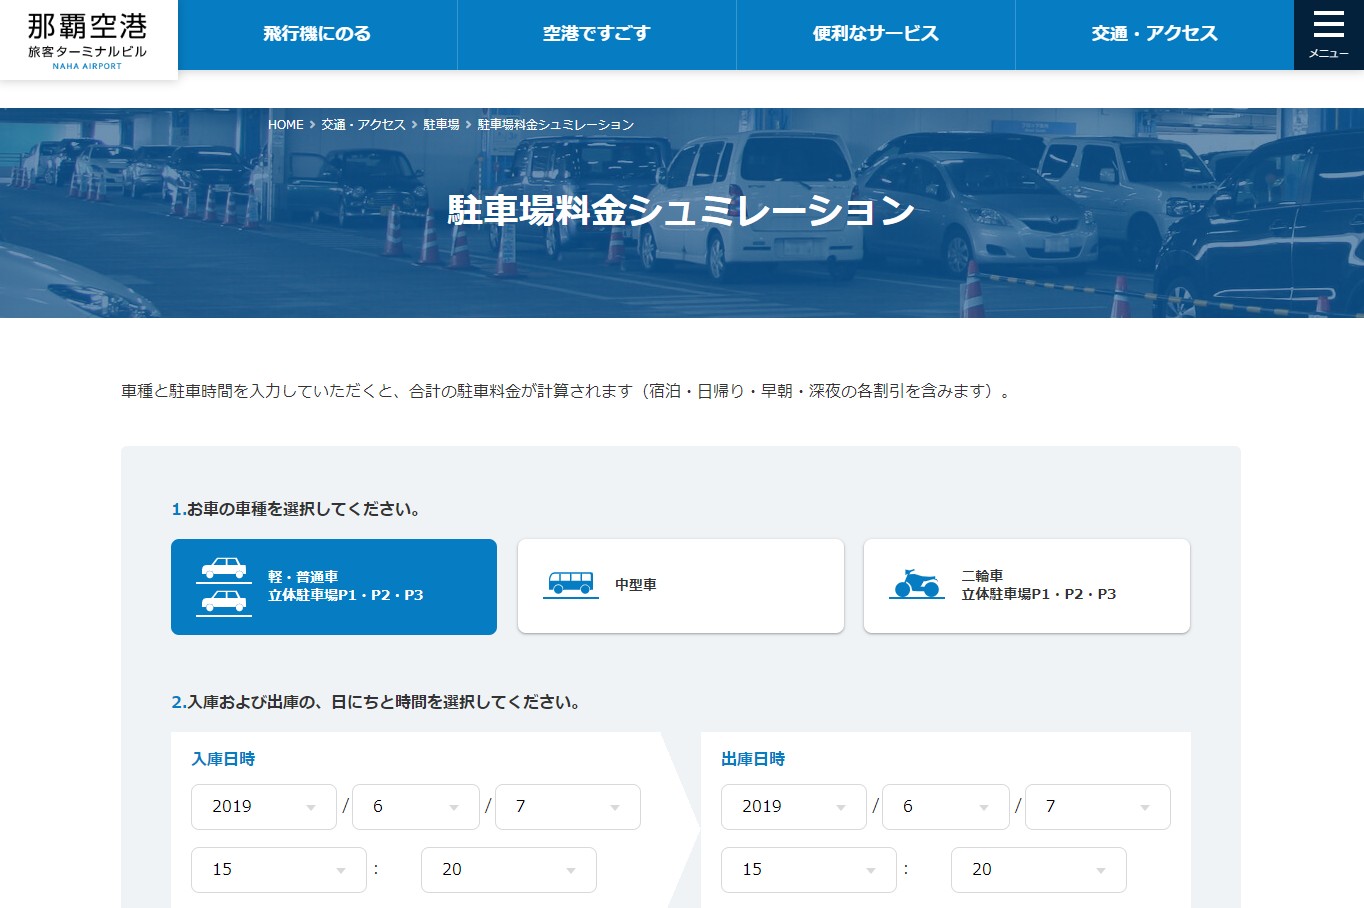Open 出庫日時 day dropdown showing 7
The width and height of the screenshot is (1364, 908).
pos(1098,807)
